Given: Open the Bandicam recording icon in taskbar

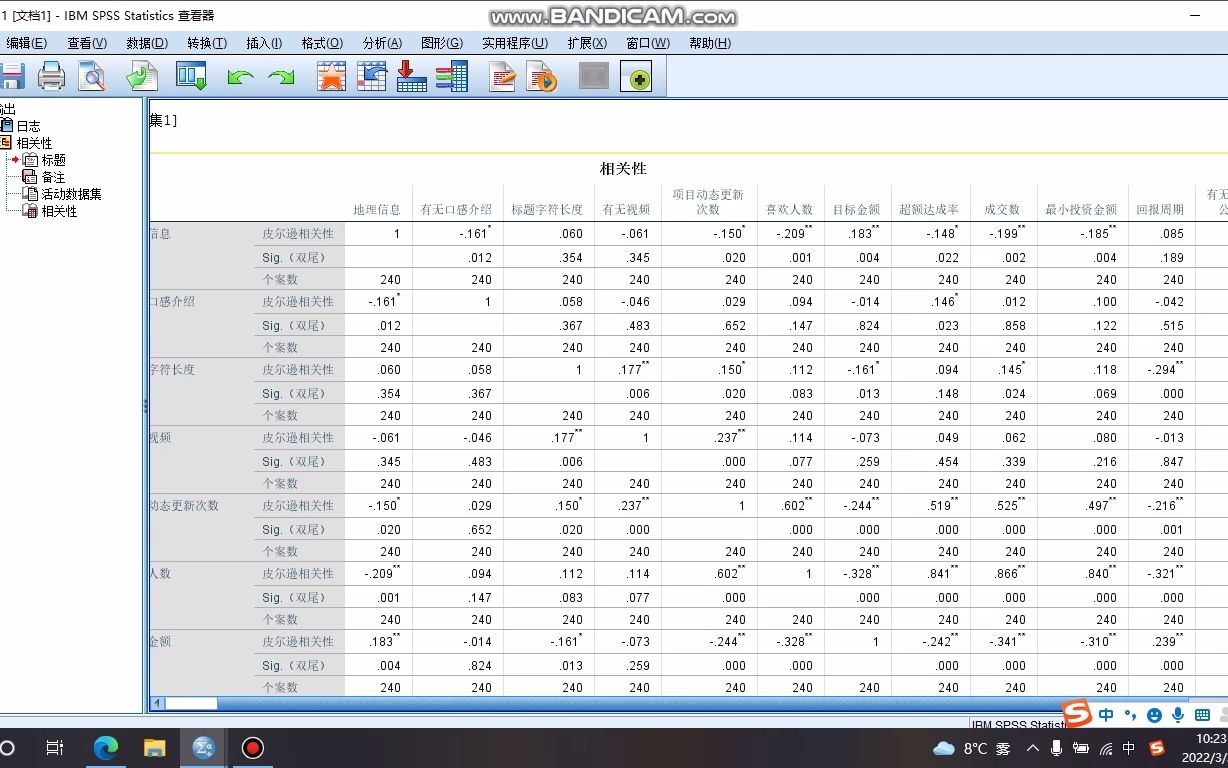Looking at the screenshot, I should [x=252, y=748].
